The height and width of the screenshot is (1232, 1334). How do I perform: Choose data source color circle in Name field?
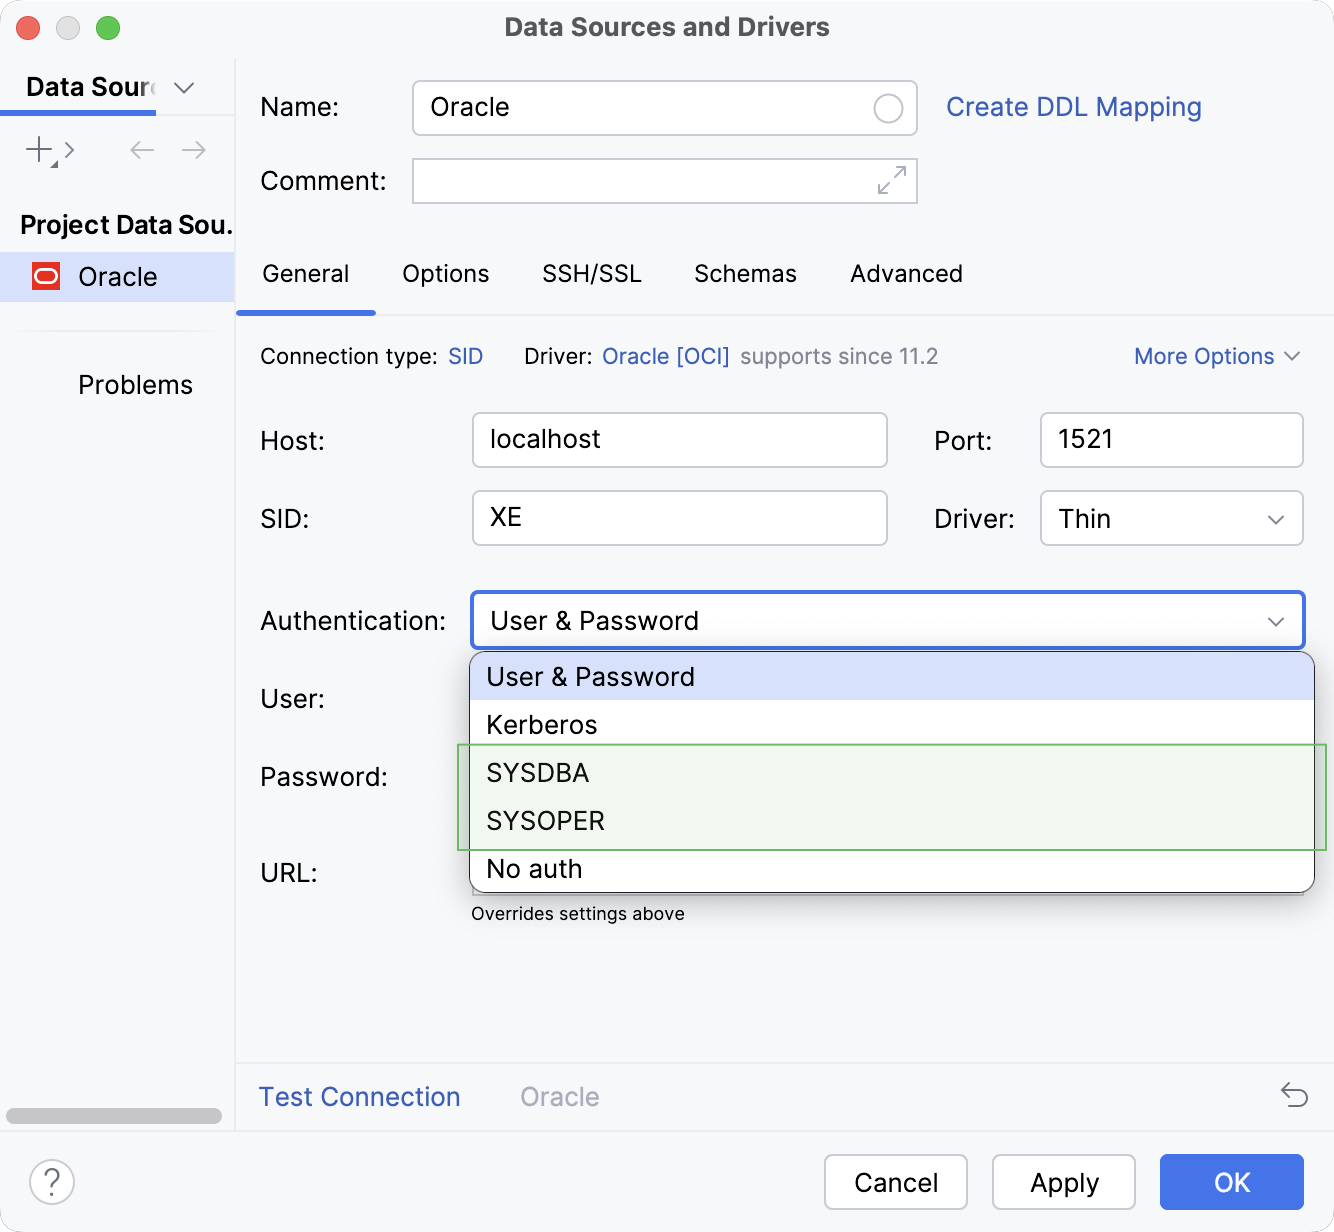pyautogui.click(x=888, y=108)
